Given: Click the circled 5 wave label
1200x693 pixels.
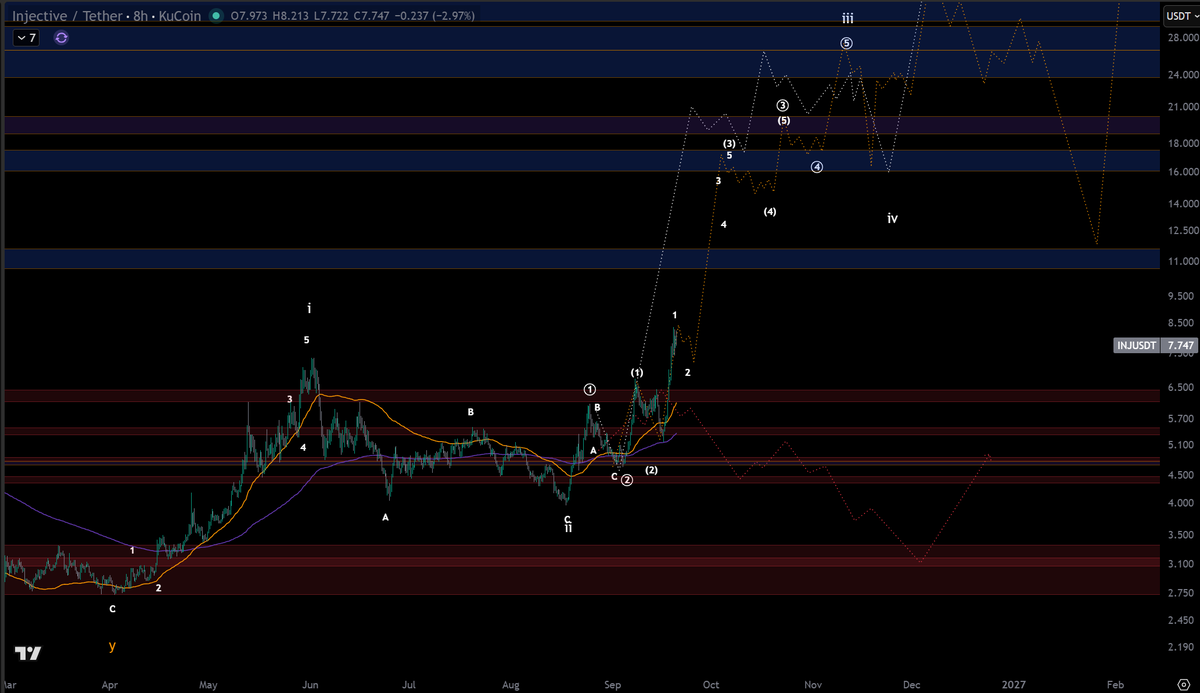Looking at the screenshot, I should (x=846, y=43).
